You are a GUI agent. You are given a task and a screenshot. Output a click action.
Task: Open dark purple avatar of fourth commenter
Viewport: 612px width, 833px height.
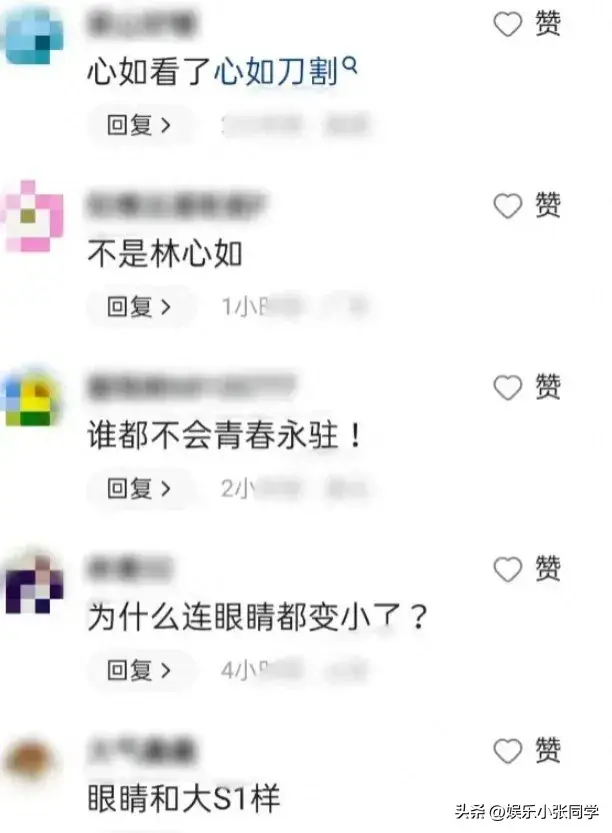pos(34,582)
